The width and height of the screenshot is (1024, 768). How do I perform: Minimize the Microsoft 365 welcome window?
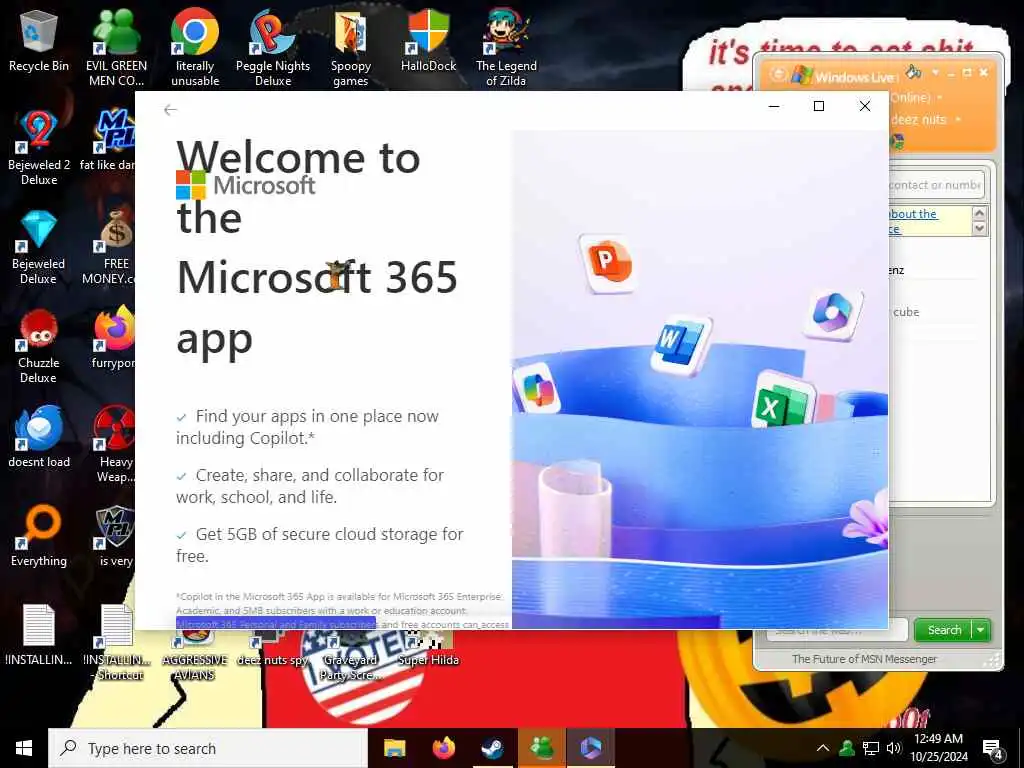coord(774,106)
